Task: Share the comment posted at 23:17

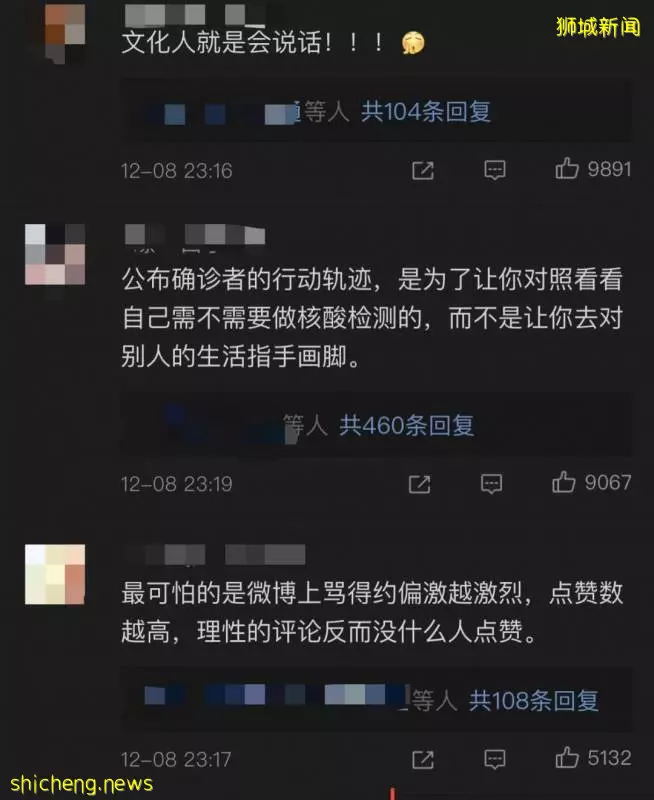Action: pos(423,759)
